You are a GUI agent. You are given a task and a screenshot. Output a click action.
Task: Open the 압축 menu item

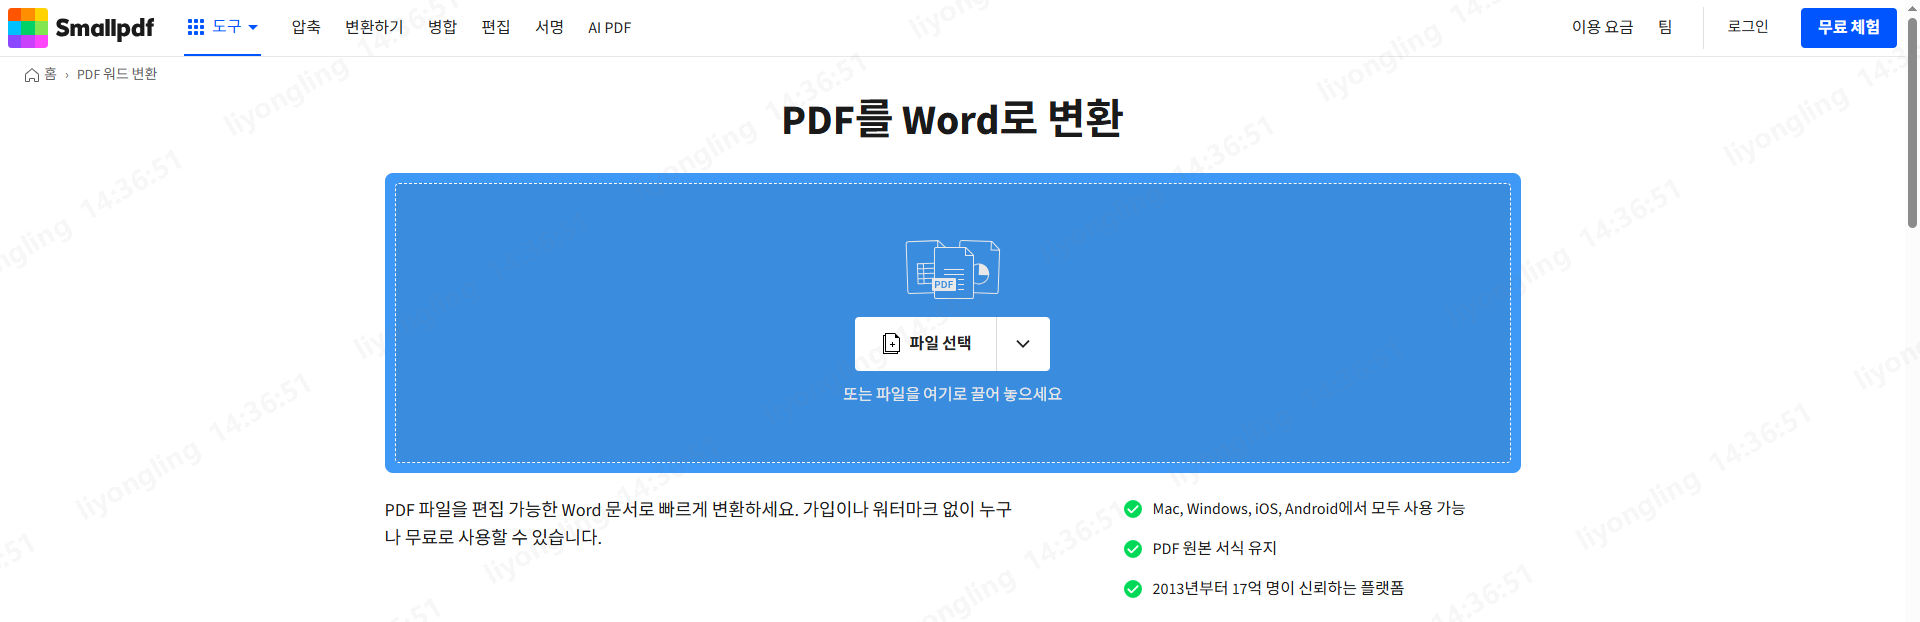click(x=306, y=27)
